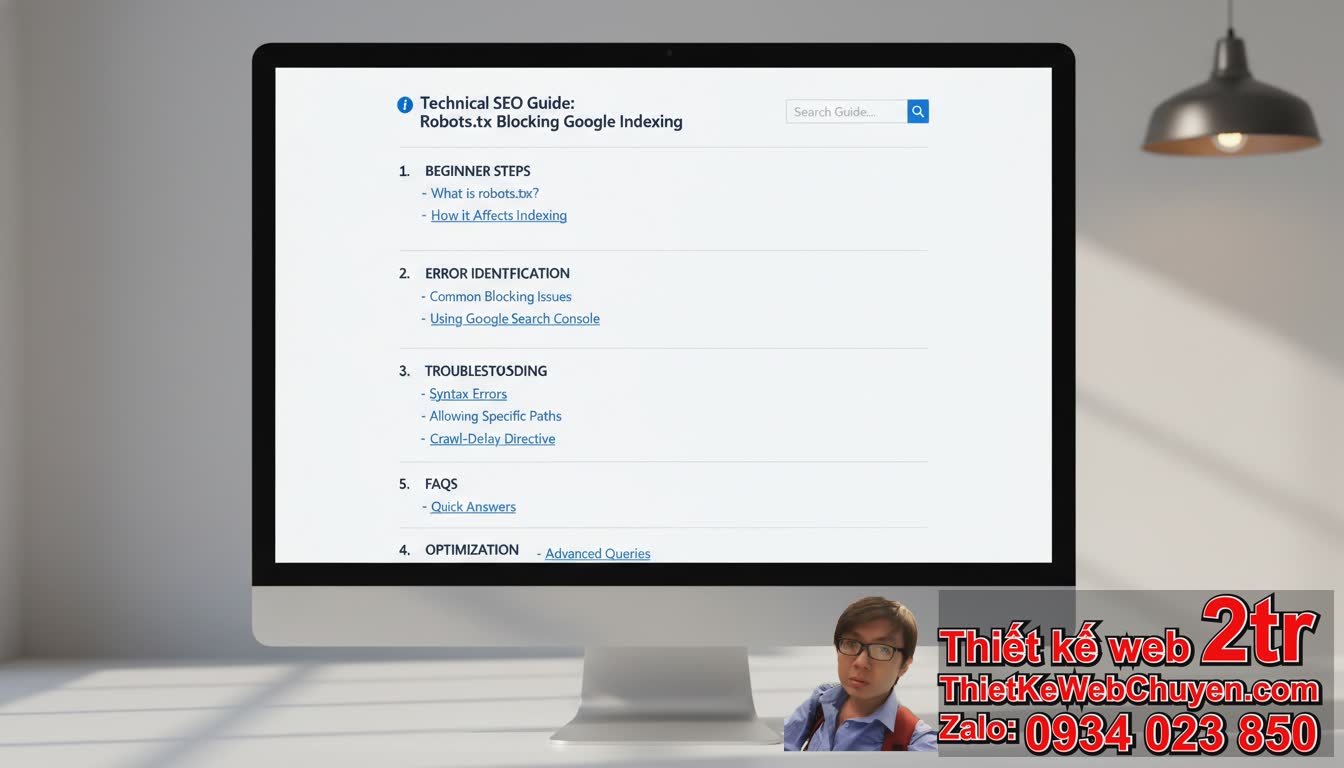Open the "Quick Answers" FAQ link

click(473, 507)
